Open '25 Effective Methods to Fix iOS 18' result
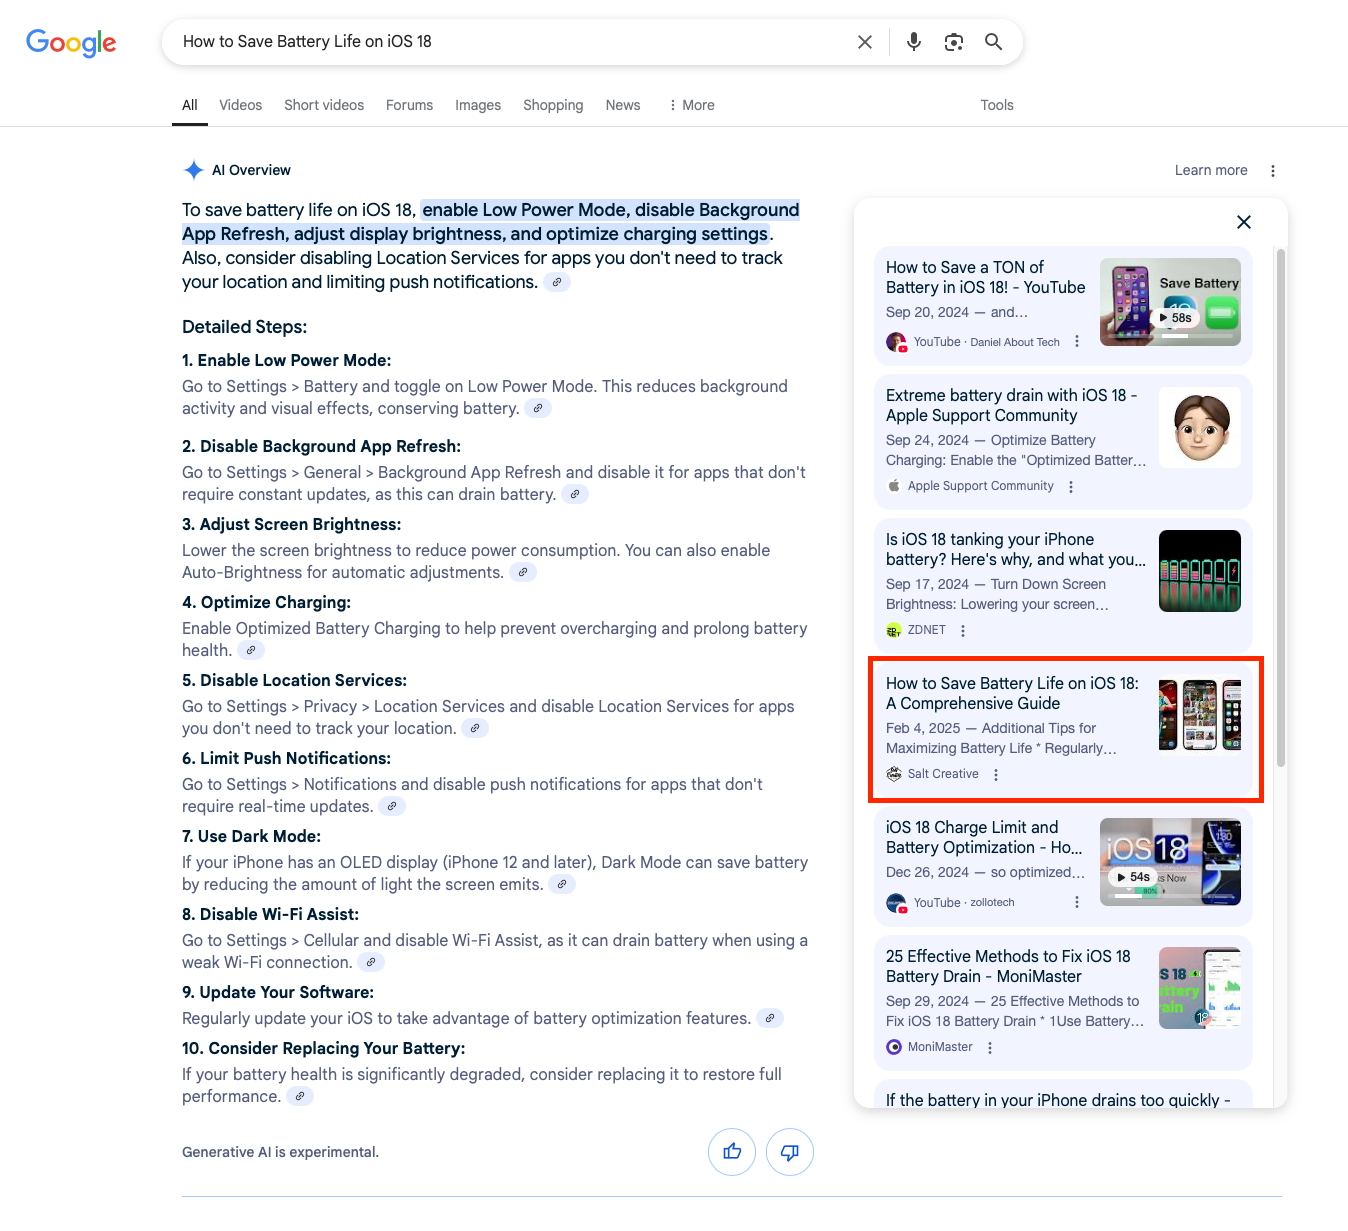The height and width of the screenshot is (1231, 1348). [1008, 967]
